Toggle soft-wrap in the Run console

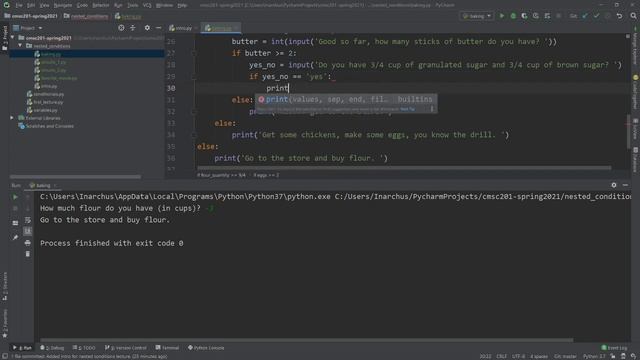tap(27, 220)
